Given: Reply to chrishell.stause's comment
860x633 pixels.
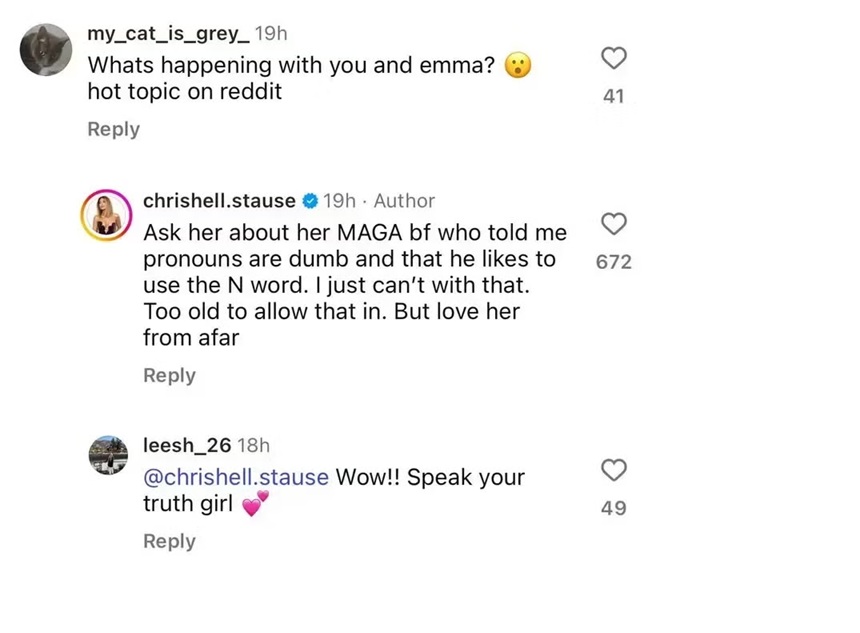Looking at the screenshot, I should click(x=169, y=375).
